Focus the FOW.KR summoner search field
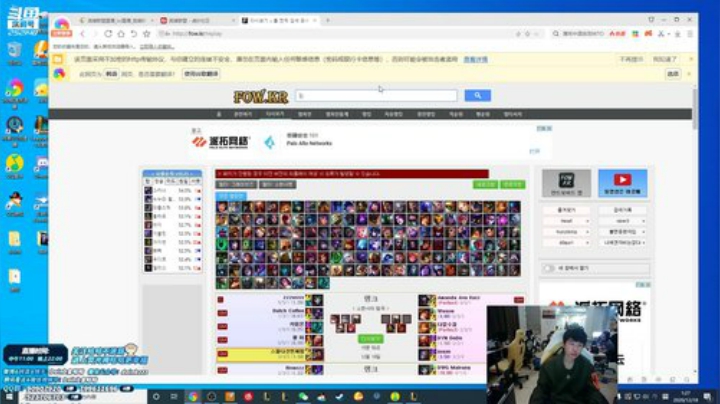This screenshot has width=720, height=404. pyautogui.click(x=376, y=95)
